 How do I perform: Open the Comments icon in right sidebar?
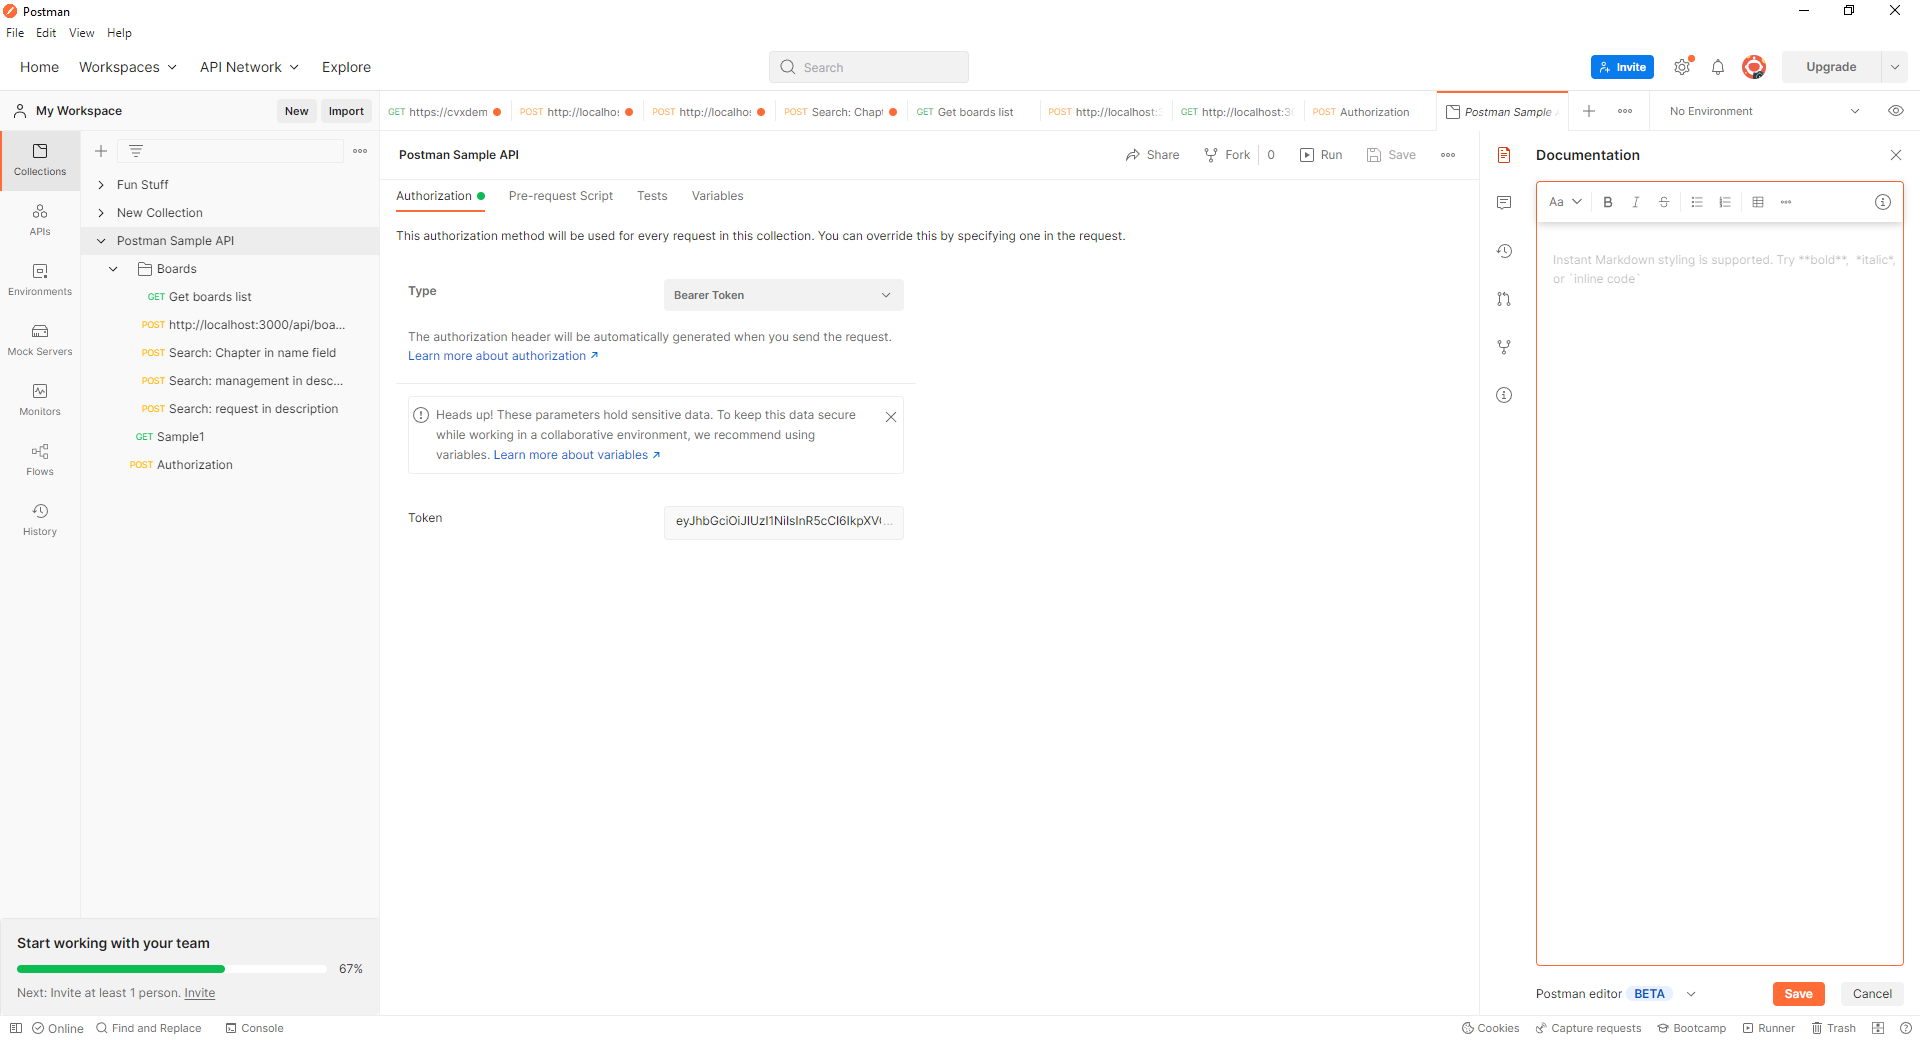(1504, 203)
